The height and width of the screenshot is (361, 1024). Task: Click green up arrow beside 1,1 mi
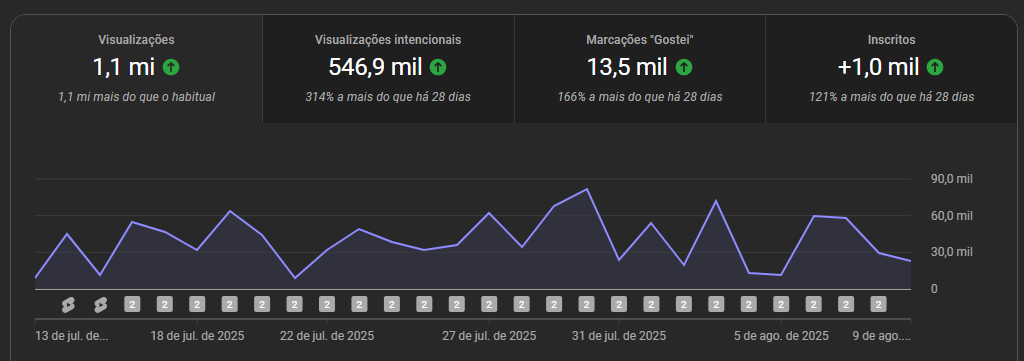171,67
